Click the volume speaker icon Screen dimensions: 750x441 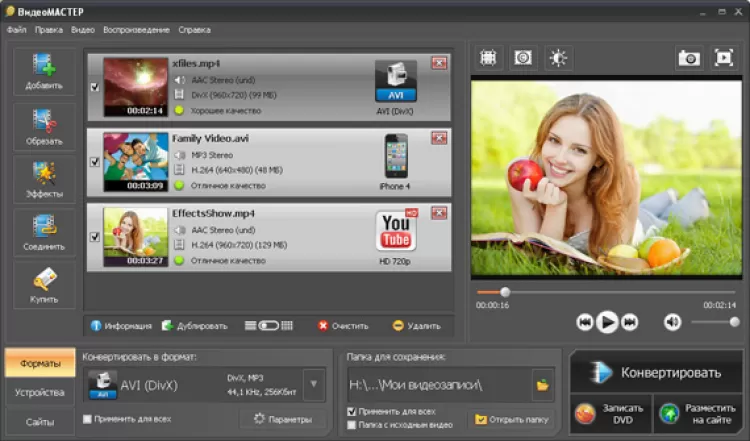click(x=673, y=322)
